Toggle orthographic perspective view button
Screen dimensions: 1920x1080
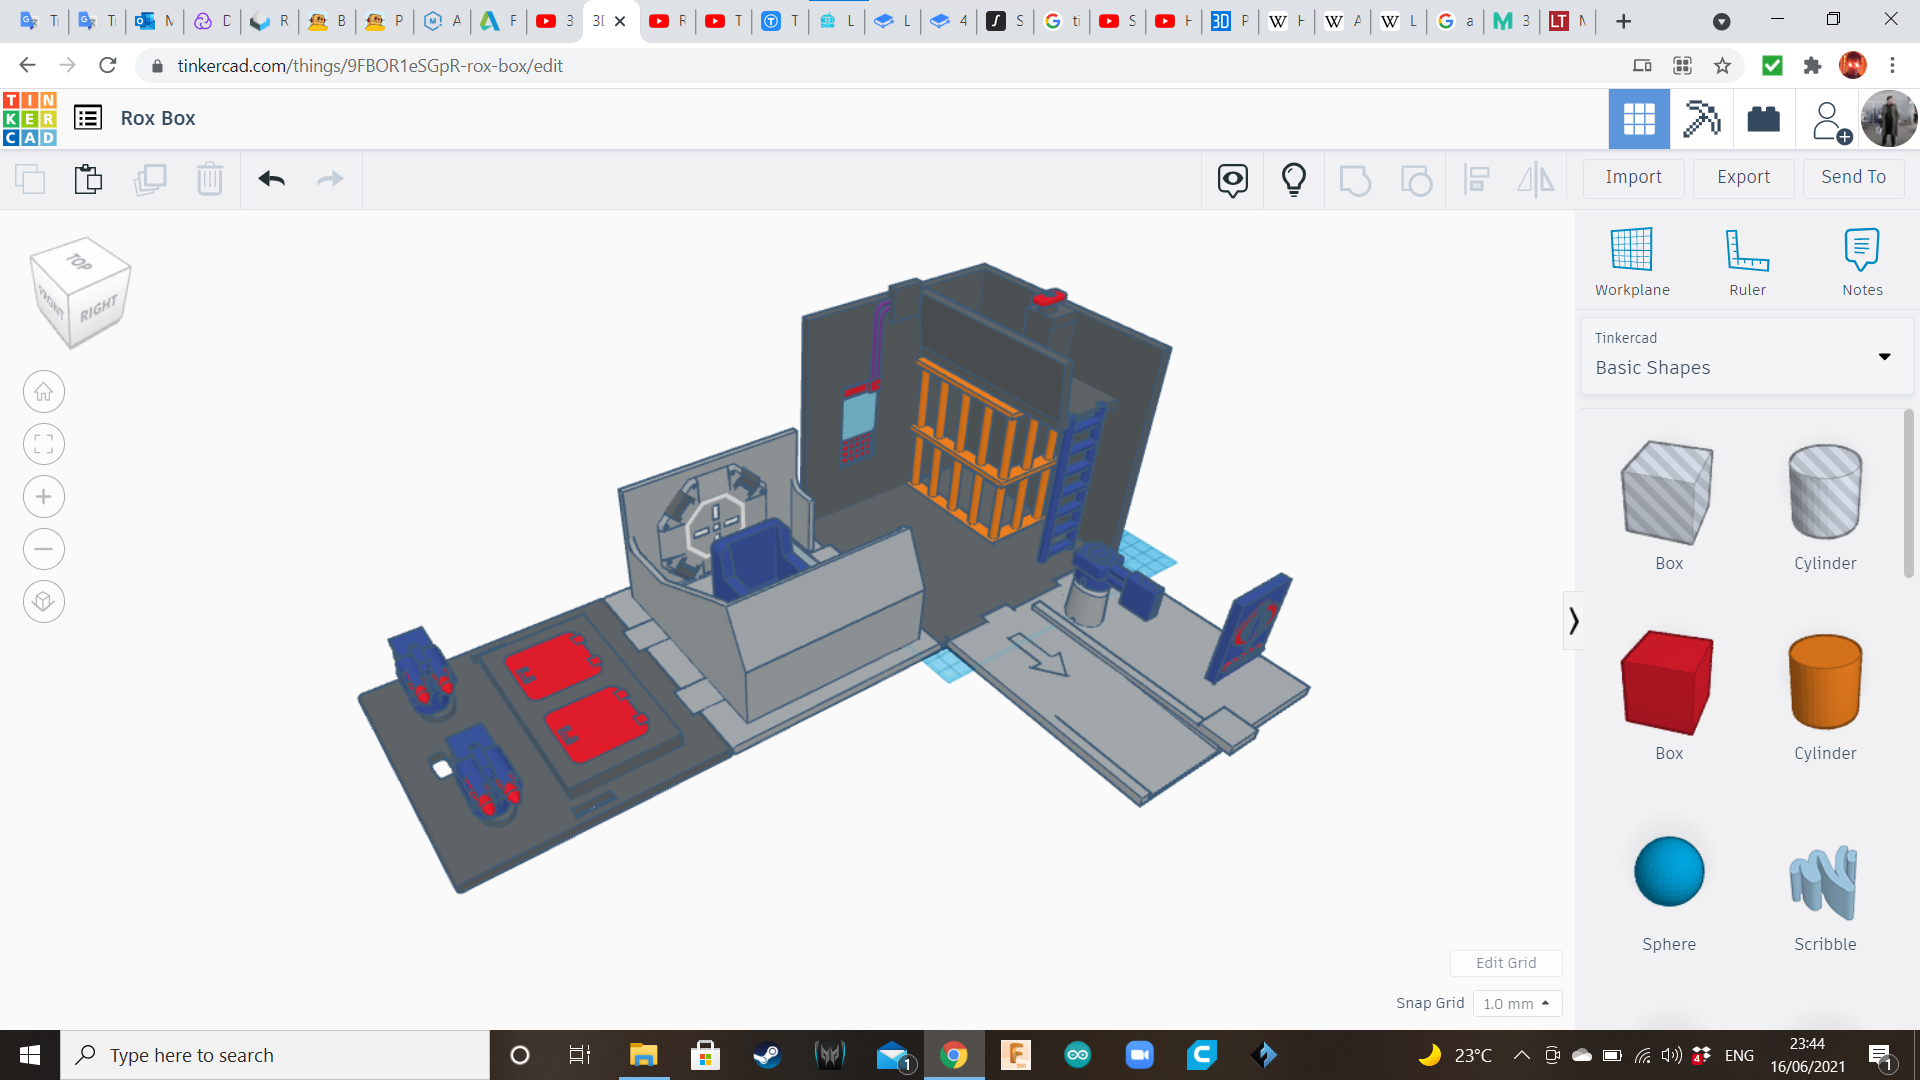(x=44, y=602)
